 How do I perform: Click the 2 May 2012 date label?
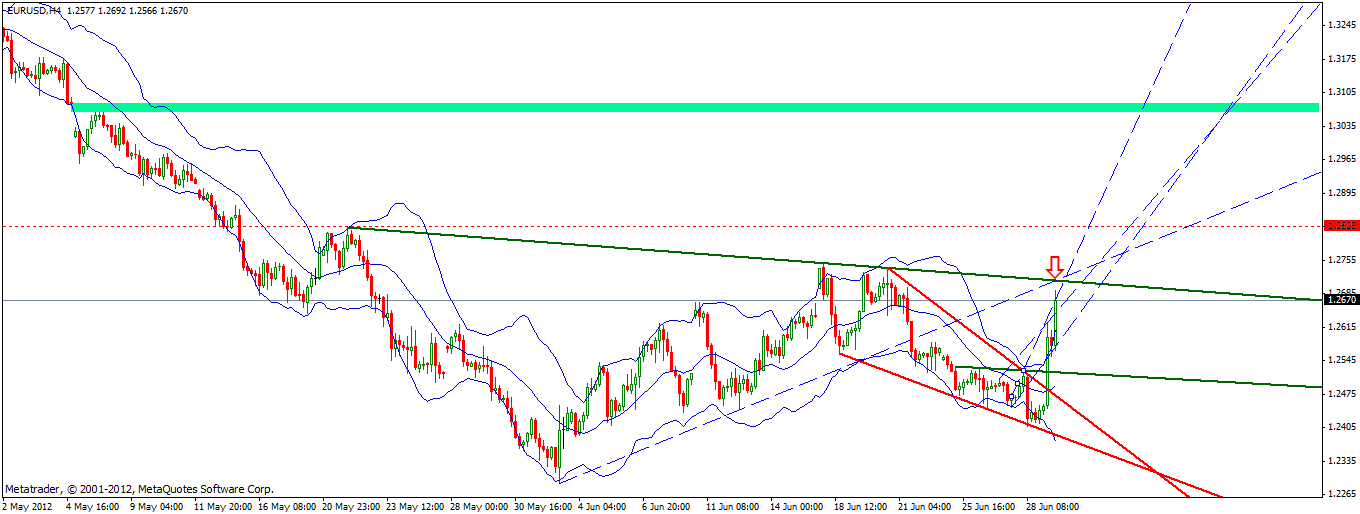point(25,507)
